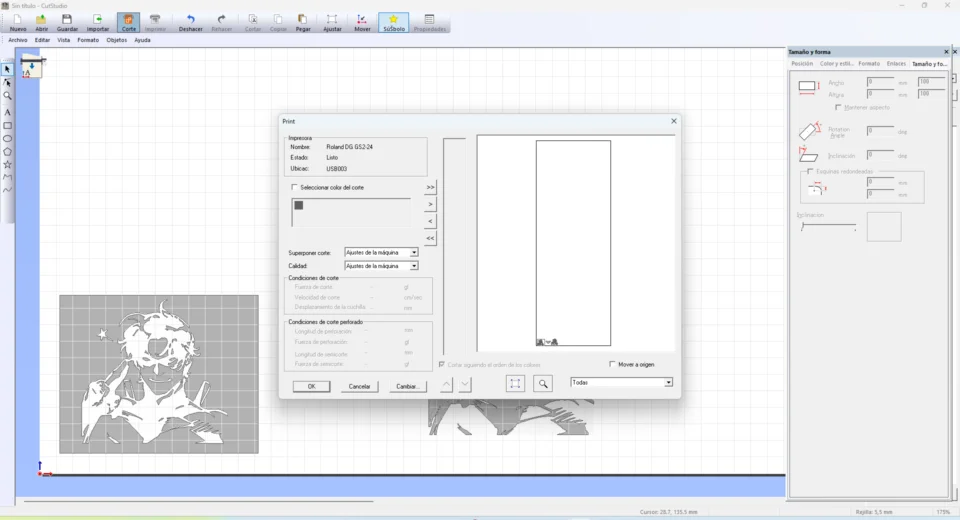This screenshot has width=960, height=520.
Task: Close the Print dialog with X
Action: click(x=673, y=121)
